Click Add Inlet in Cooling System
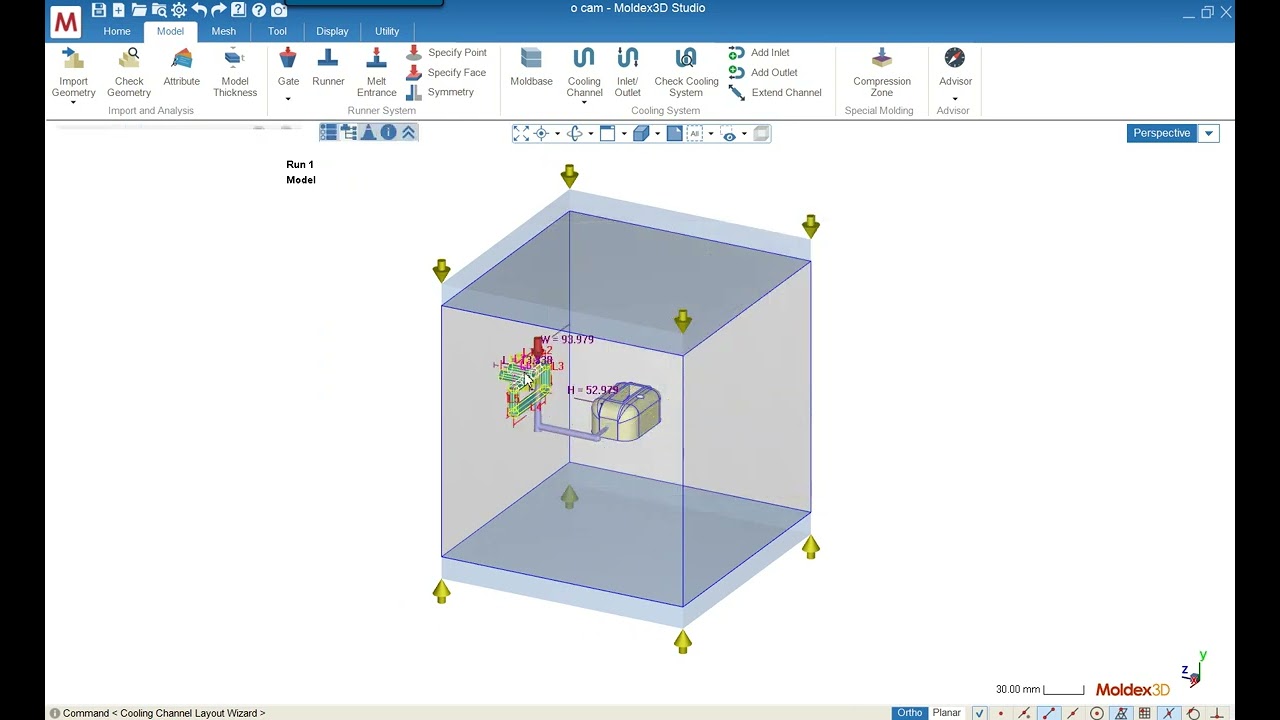The image size is (1280, 720). pos(759,52)
